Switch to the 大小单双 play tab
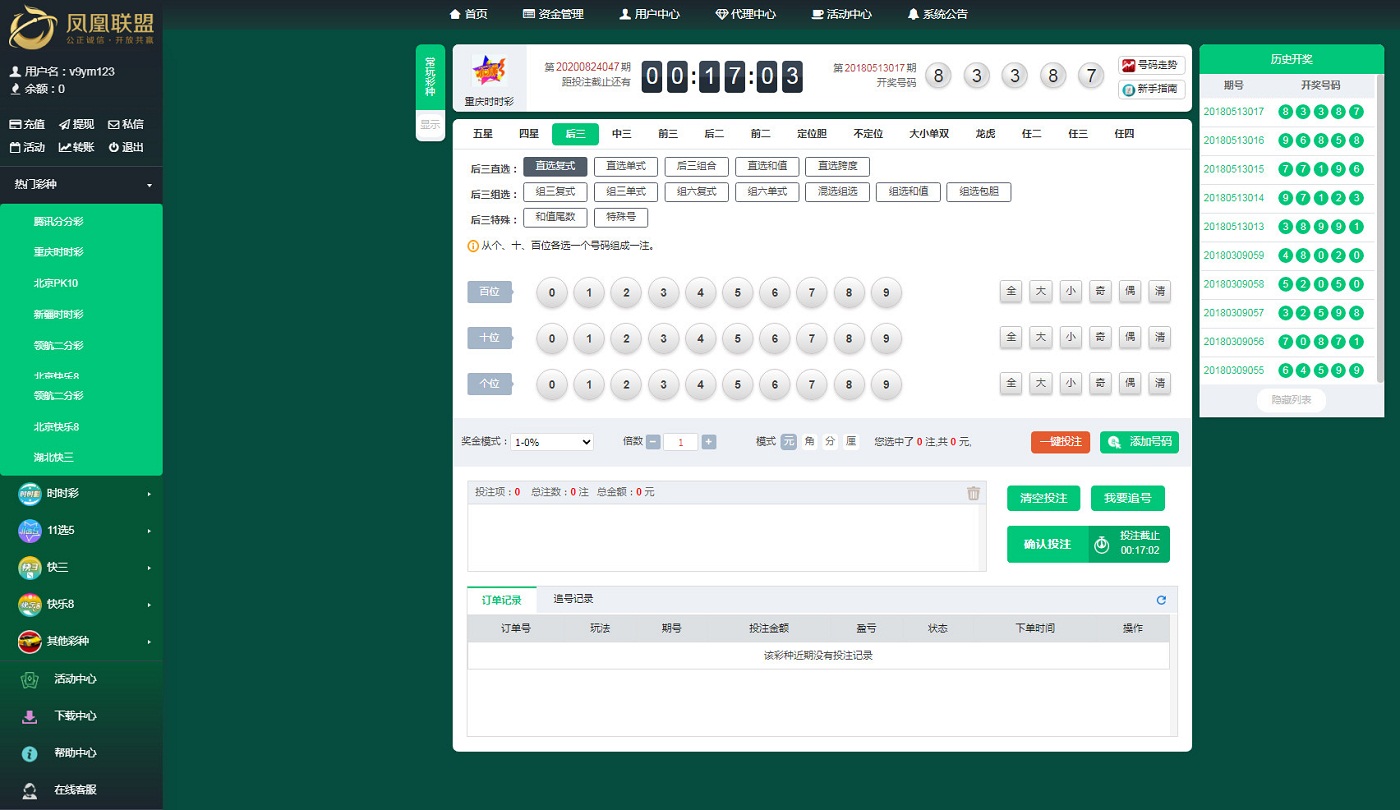Screen dimensions: 1400x810 (928, 134)
